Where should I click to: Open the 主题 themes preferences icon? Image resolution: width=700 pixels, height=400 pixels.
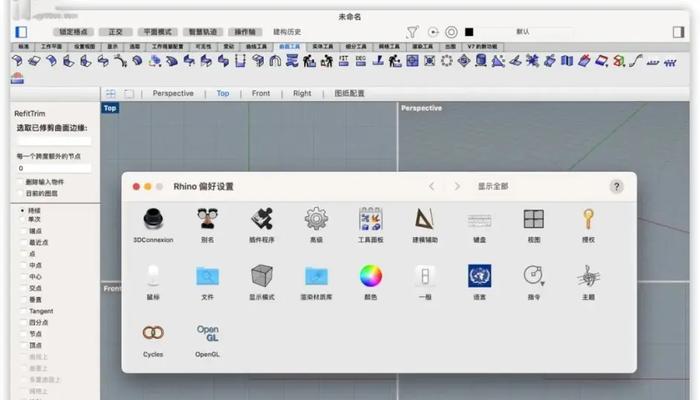[x=588, y=276]
